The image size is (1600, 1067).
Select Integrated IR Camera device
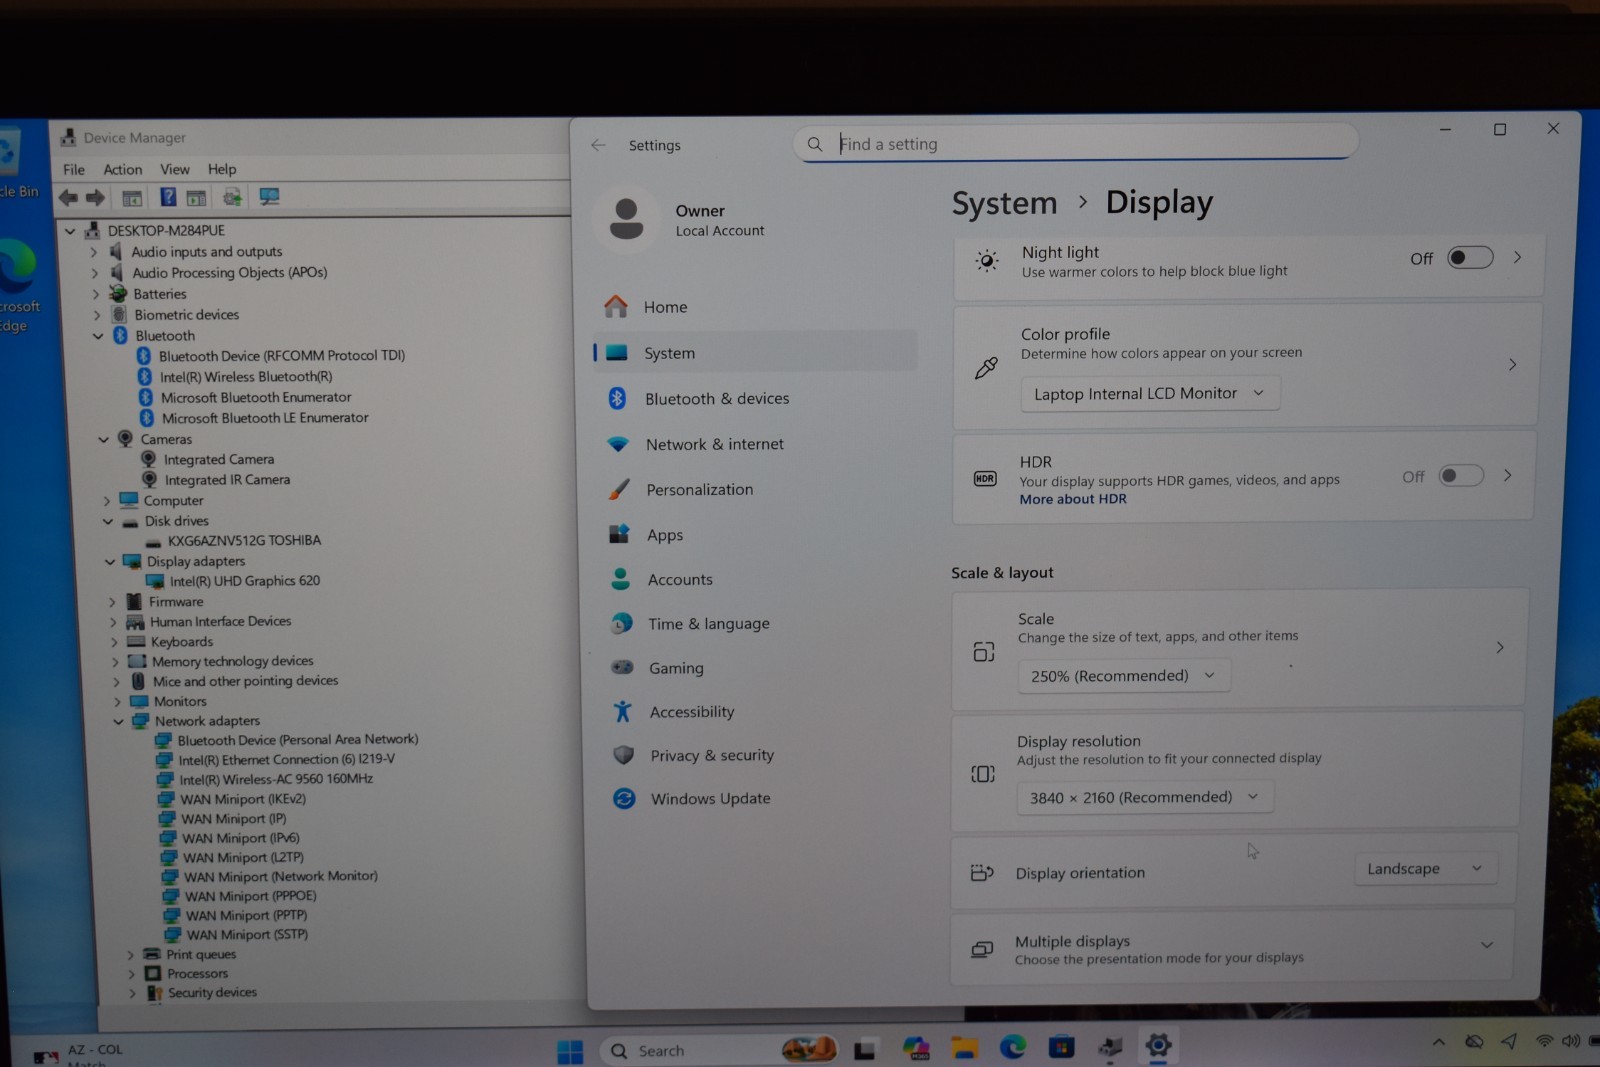[227, 480]
